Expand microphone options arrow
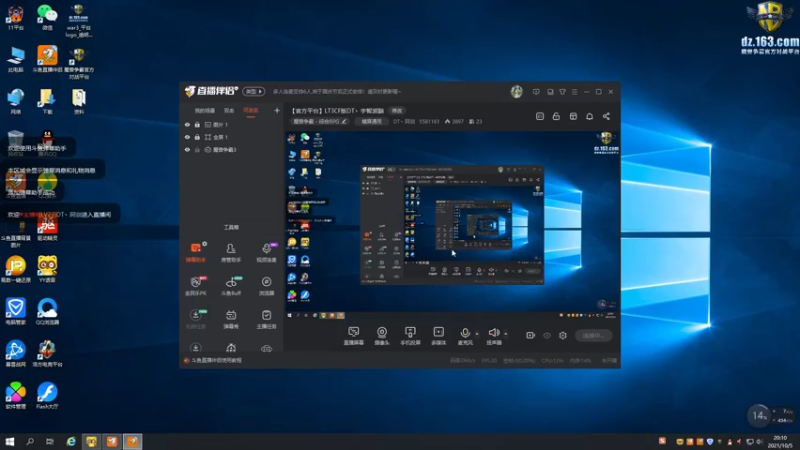This screenshot has height=450, width=800. coord(477,334)
